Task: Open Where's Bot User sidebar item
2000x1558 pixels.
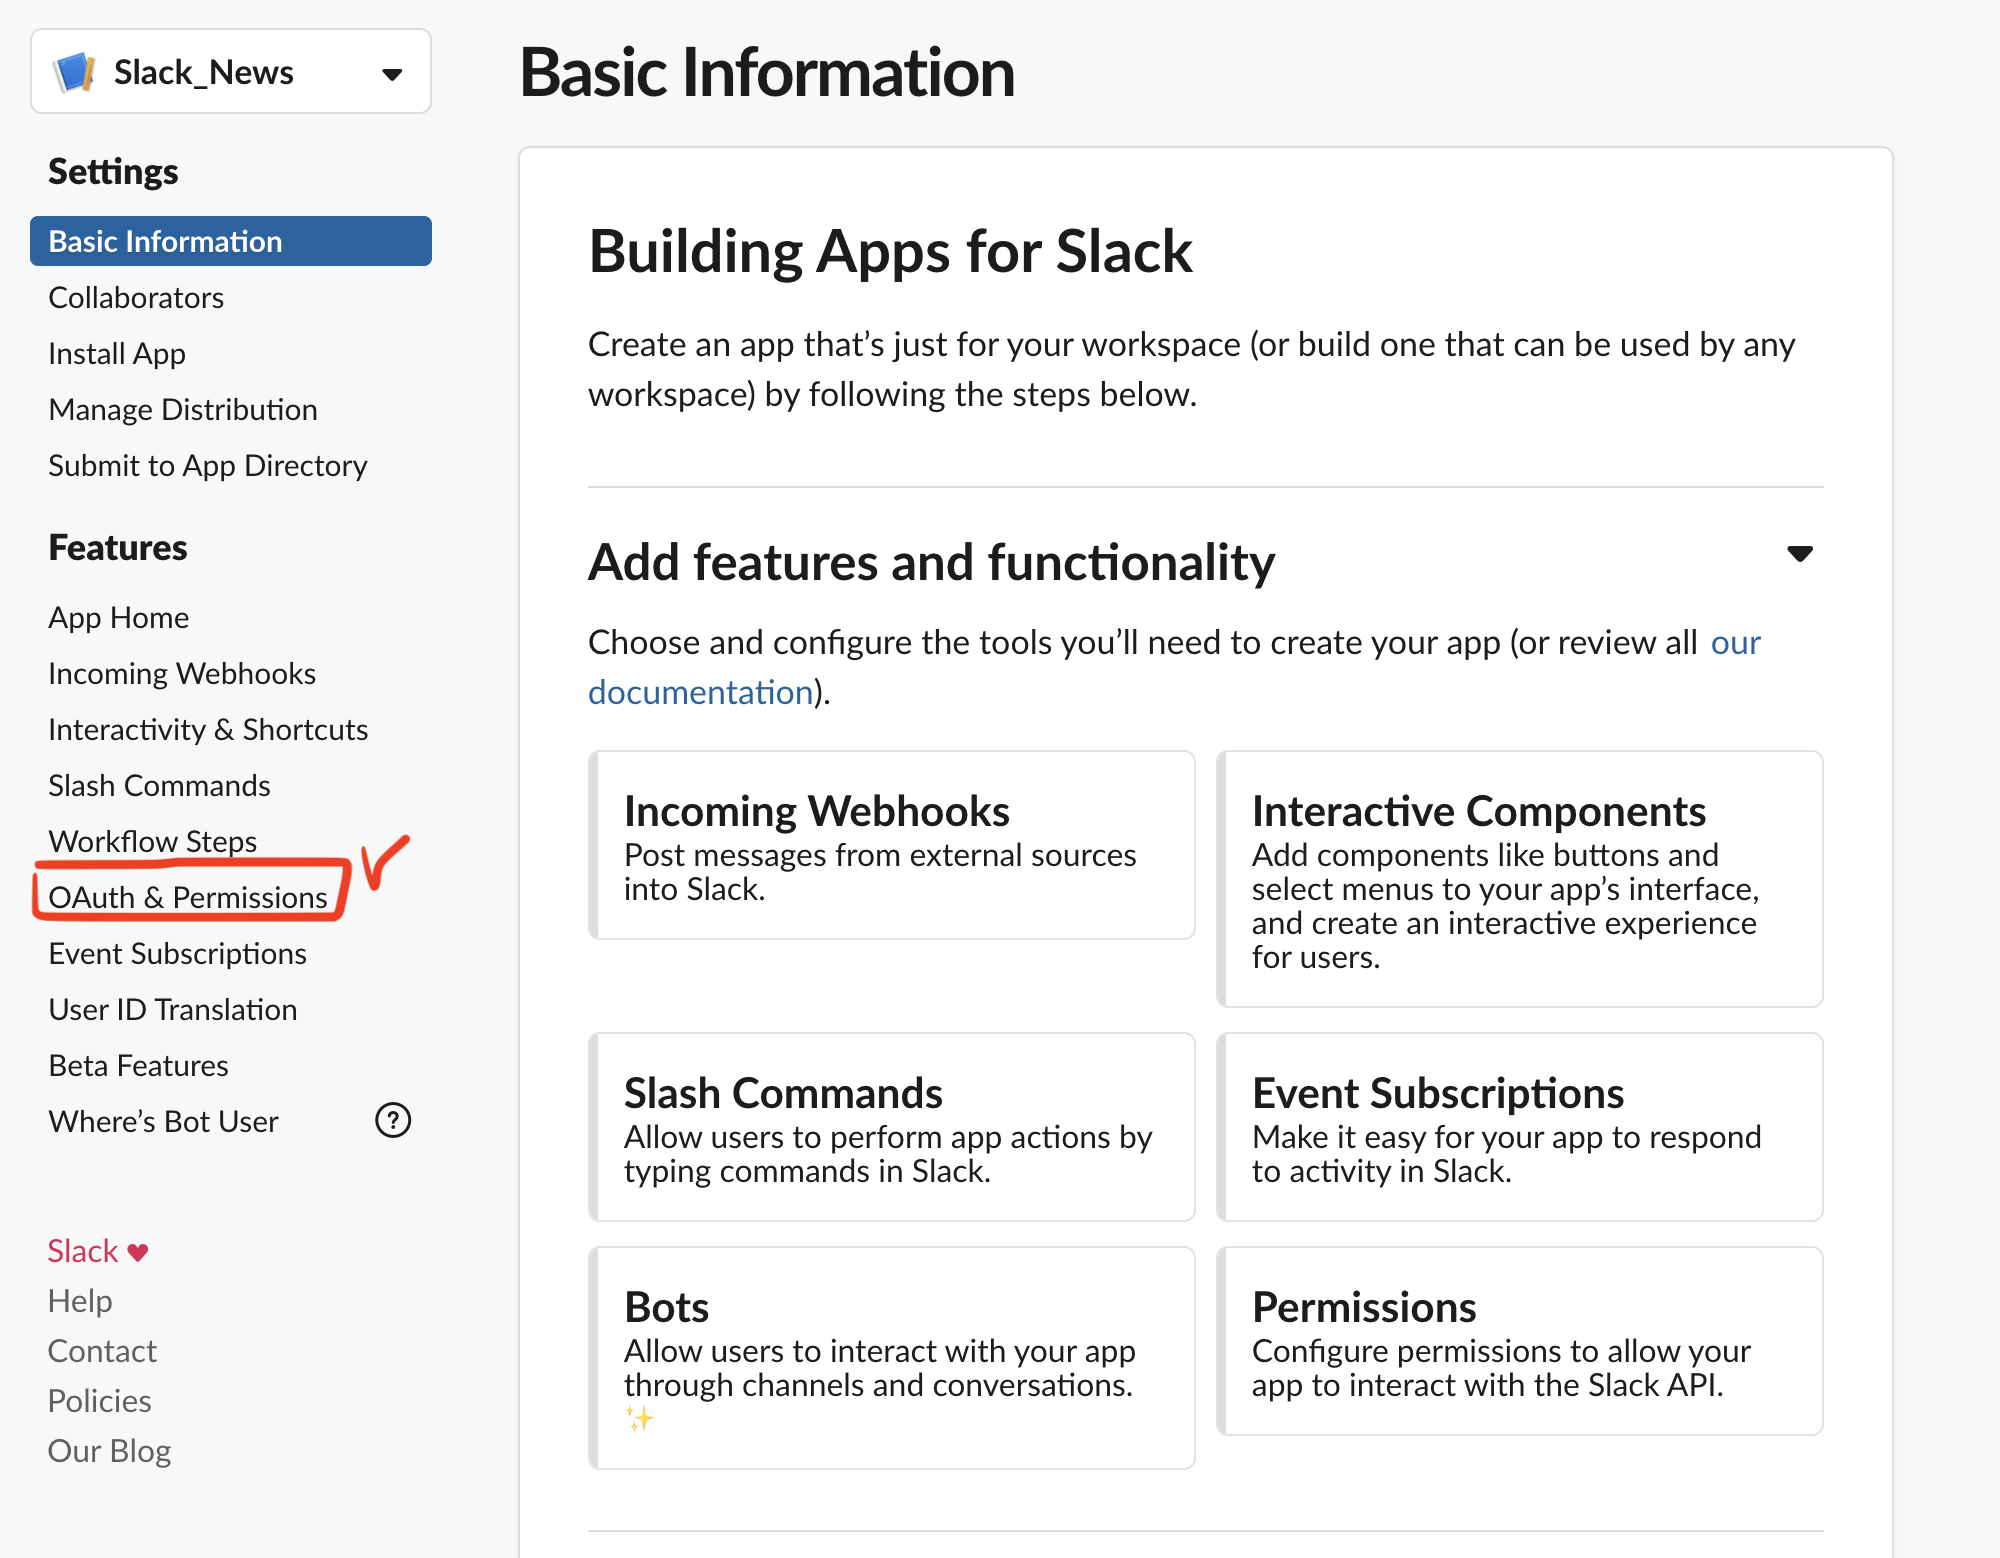Action: (164, 1121)
